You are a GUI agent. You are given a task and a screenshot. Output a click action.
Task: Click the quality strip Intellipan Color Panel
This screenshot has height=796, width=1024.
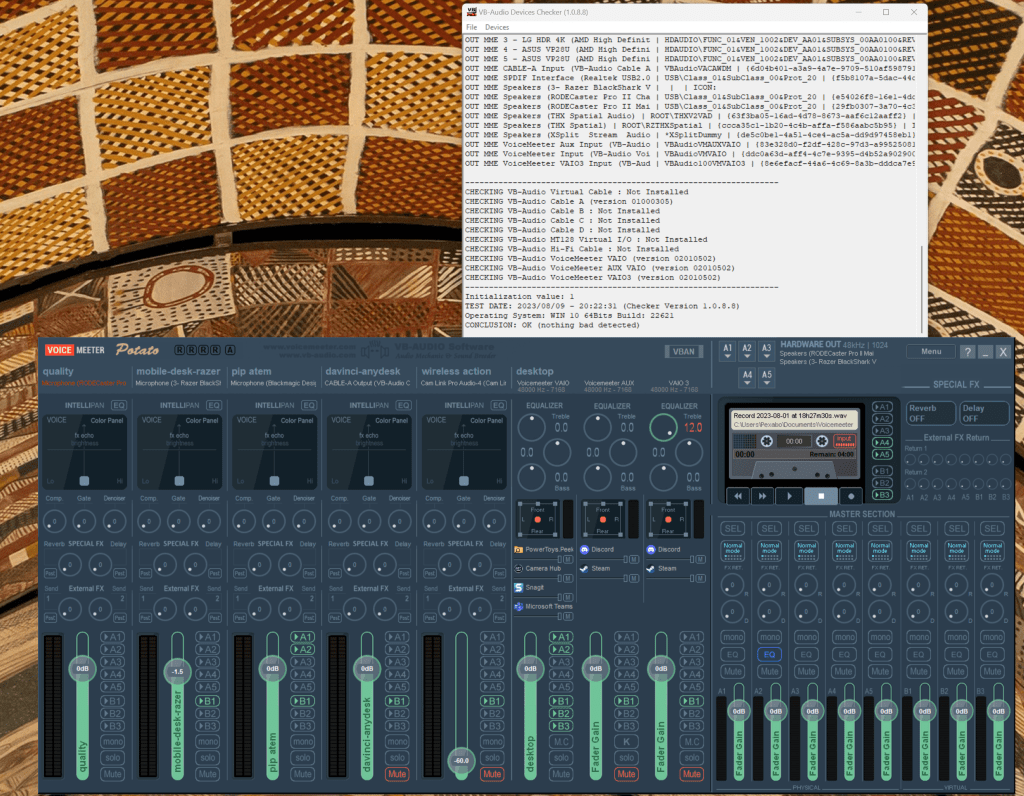click(x=84, y=451)
